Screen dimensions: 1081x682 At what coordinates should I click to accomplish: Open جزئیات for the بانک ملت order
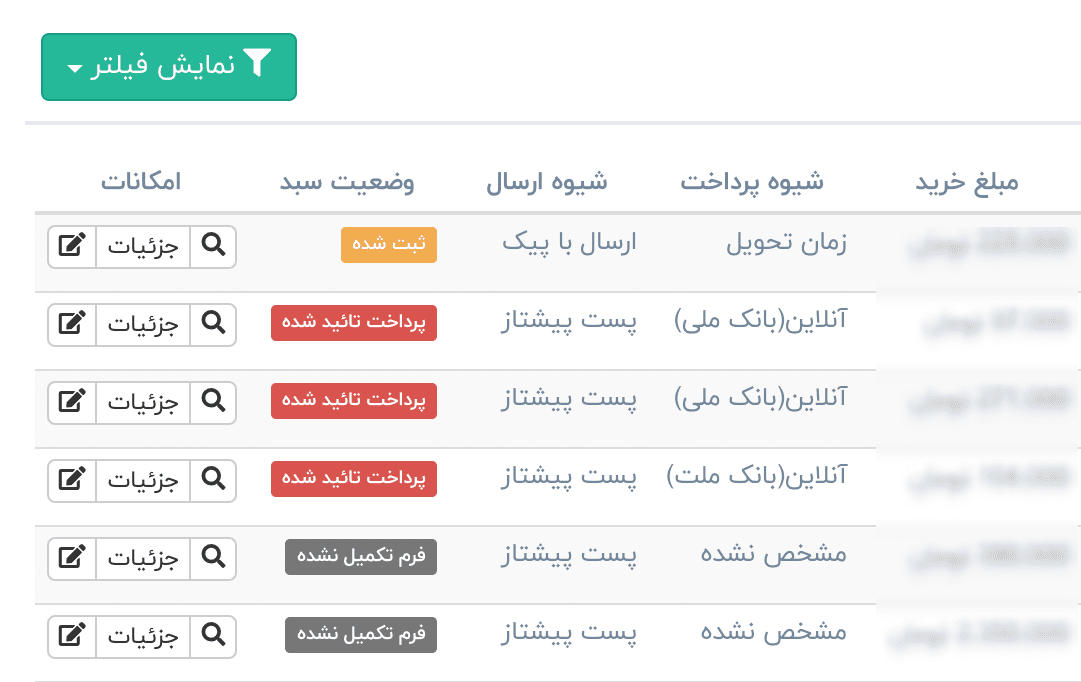point(142,481)
